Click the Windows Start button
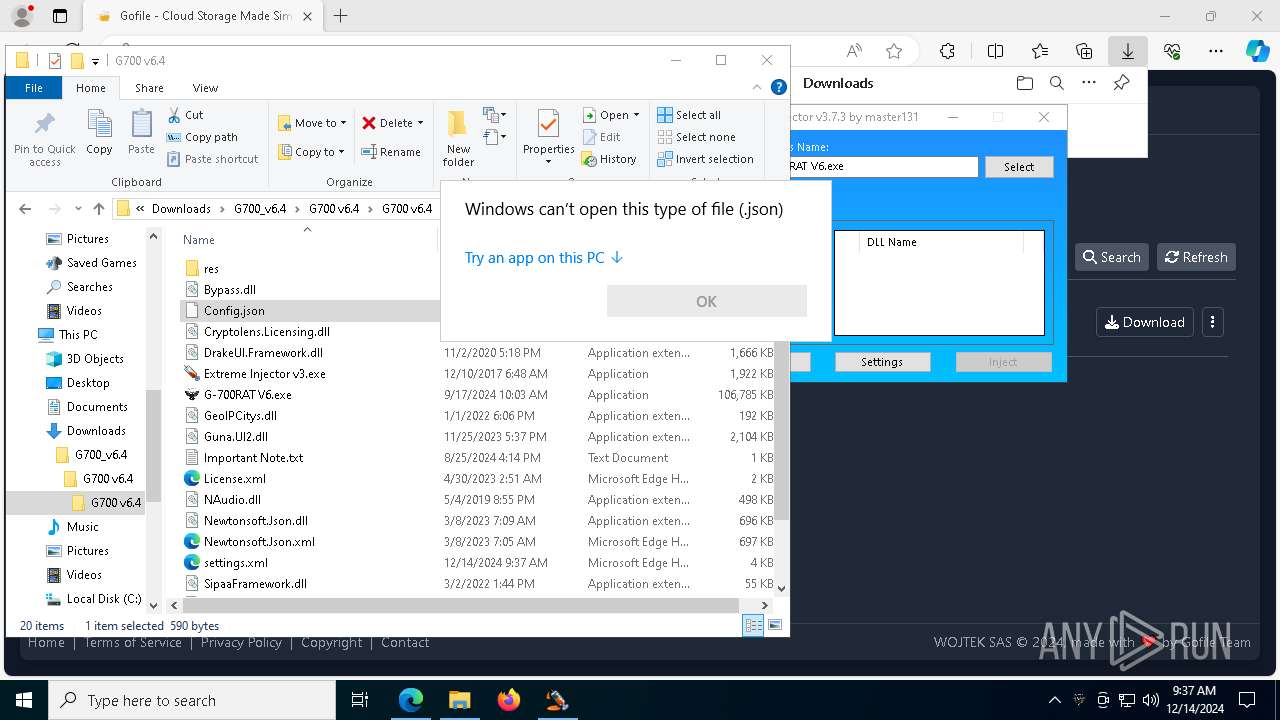Viewport: 1280px width, 720px height. pyautogui.click(x=24, y=700)
